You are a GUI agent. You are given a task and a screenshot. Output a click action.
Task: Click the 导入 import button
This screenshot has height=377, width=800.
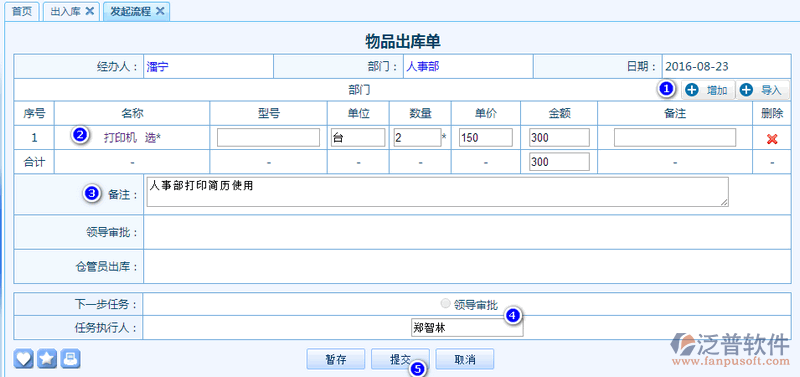[x=762, y=90]
